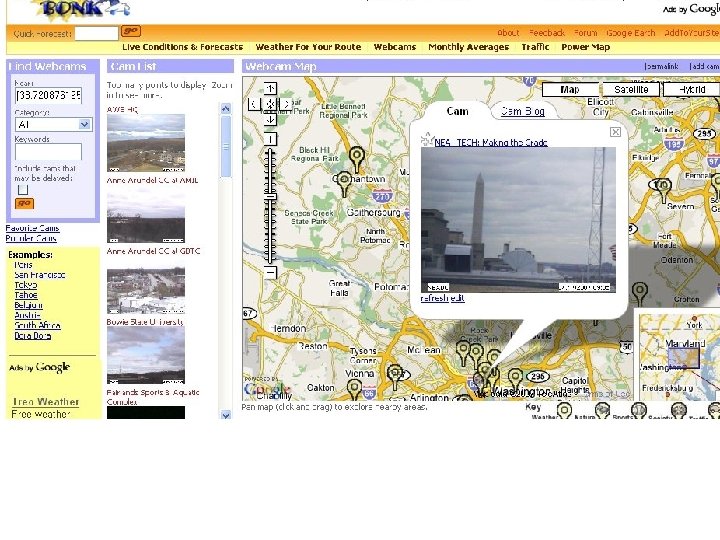
Task: Pan the map up with the arrow button
Action: coord(270,89)
